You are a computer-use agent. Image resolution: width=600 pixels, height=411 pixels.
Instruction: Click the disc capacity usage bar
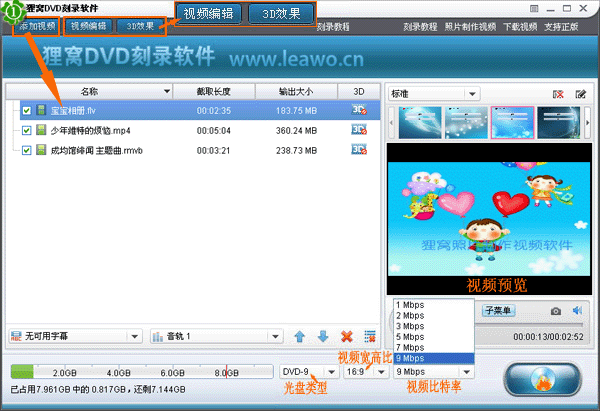point(142,372)
